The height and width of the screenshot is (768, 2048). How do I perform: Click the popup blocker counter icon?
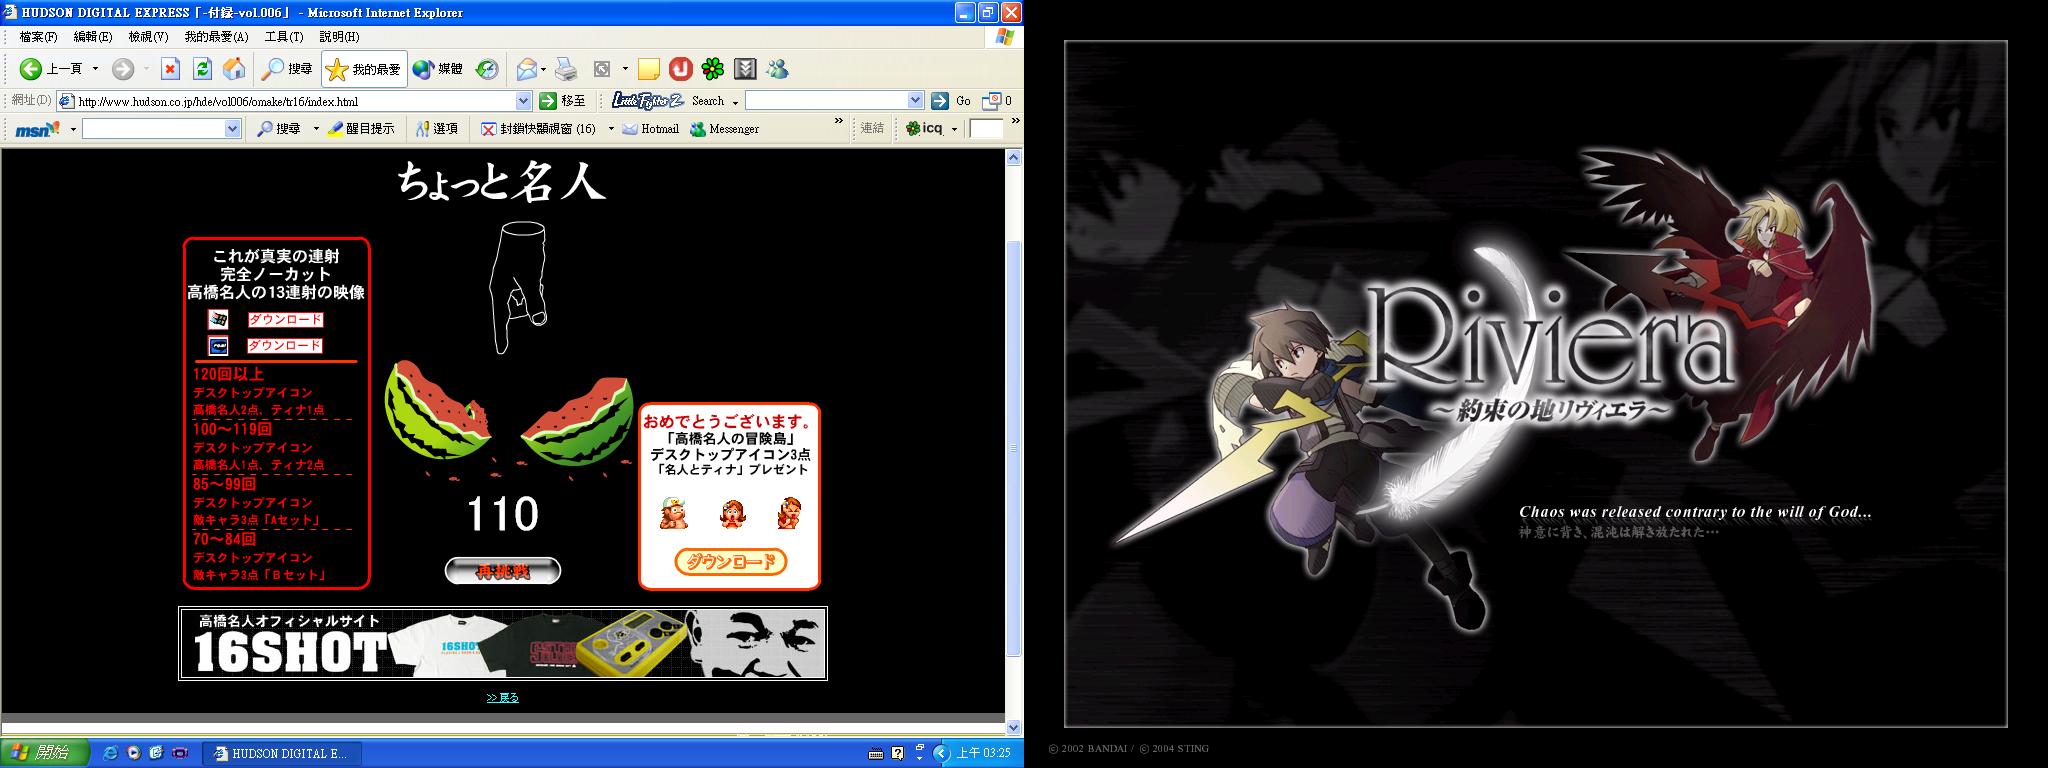(x=996, y=100)
